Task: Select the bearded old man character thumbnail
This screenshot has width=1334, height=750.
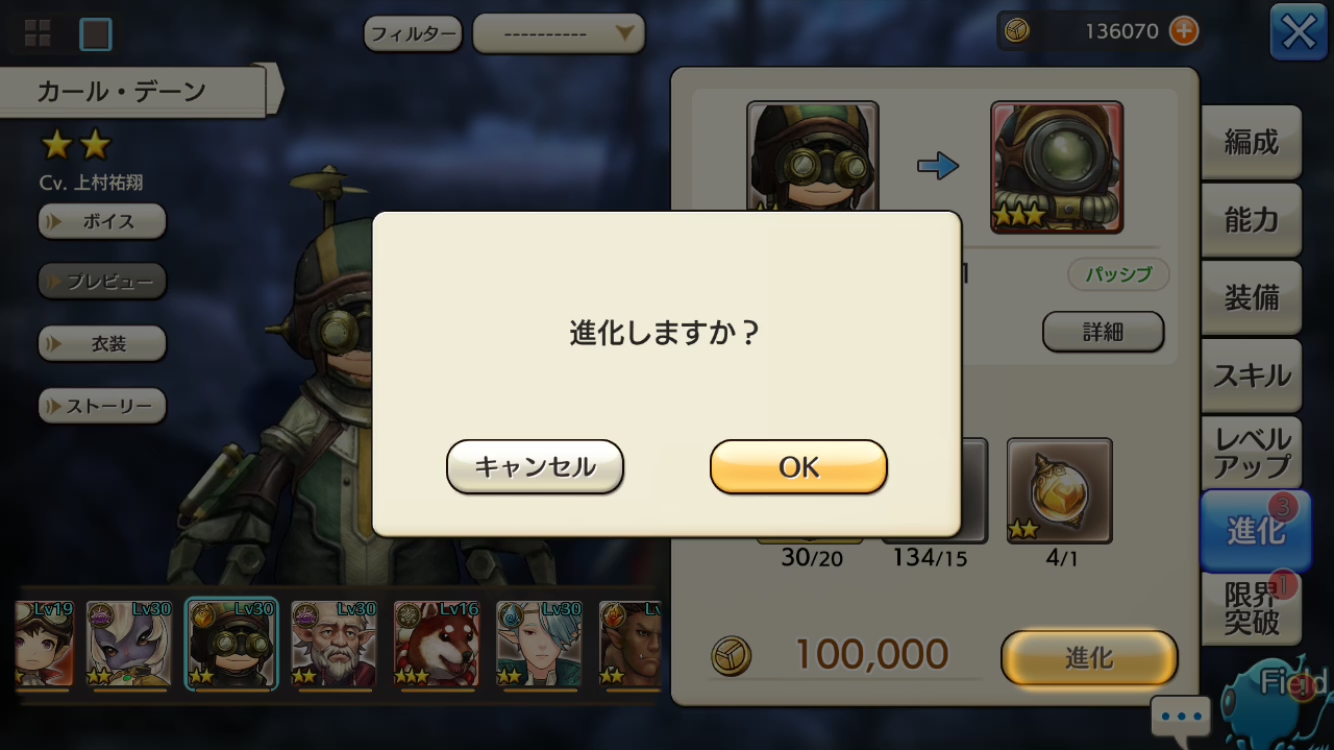Action: coord(334,643)
